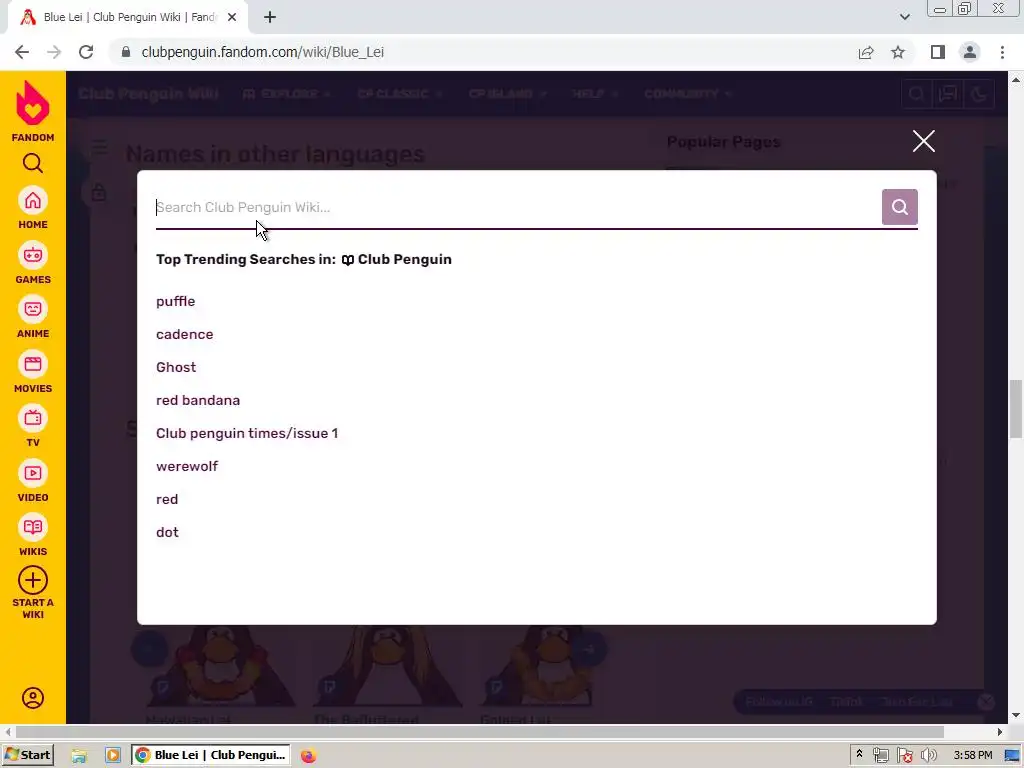Search trending term dot
The height and width of the screenshot is (768, 1024).
click(x=167, y=532)
